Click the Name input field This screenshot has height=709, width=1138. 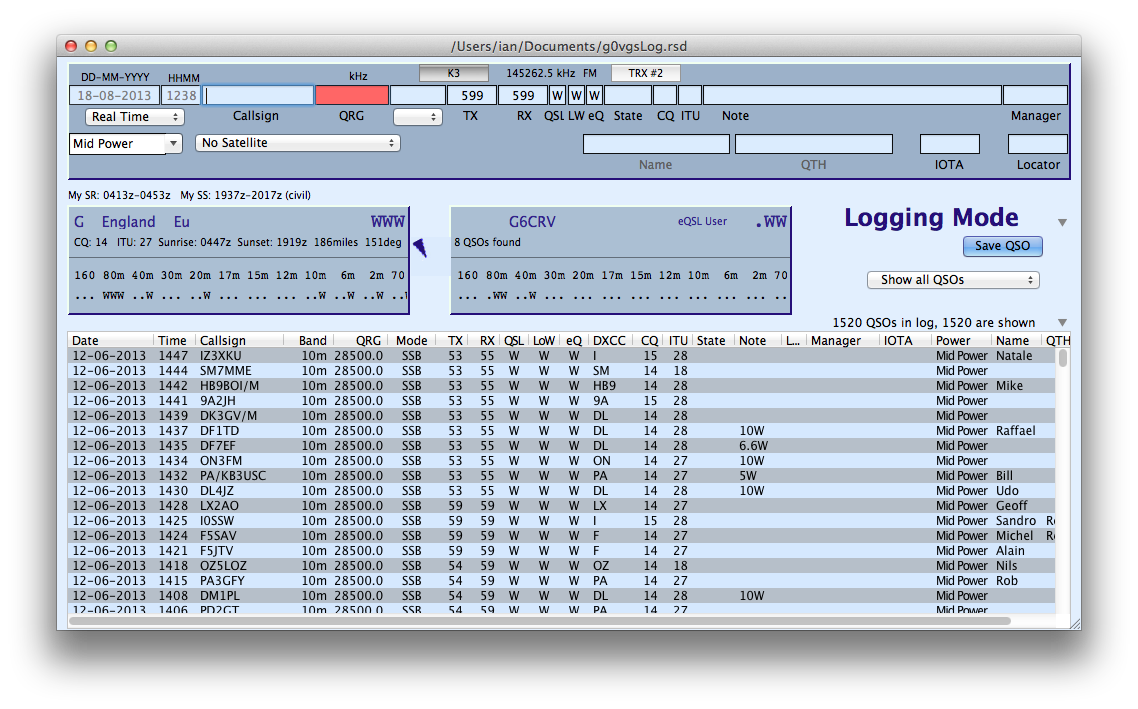tap(656, 144)
